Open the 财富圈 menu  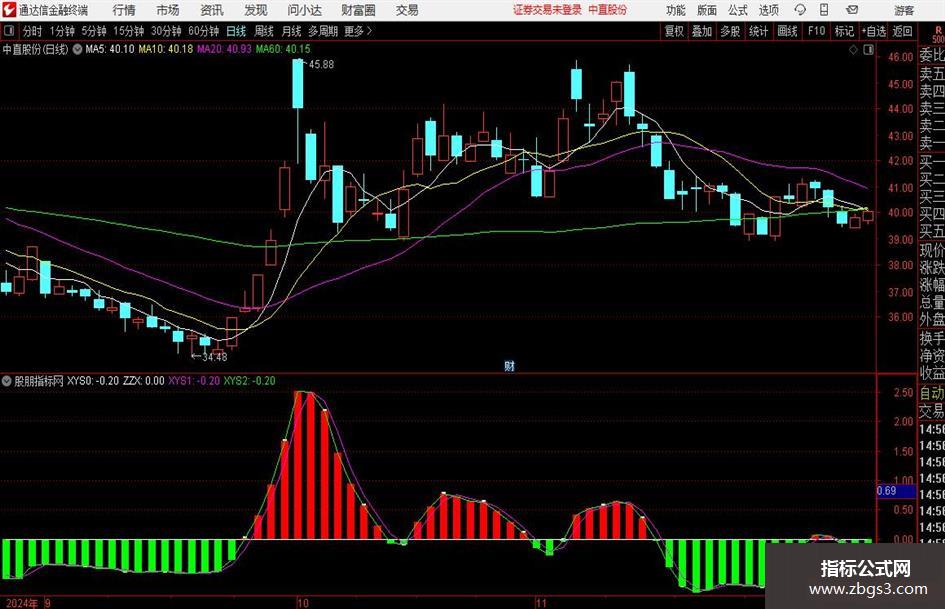[x=358, y=10]
